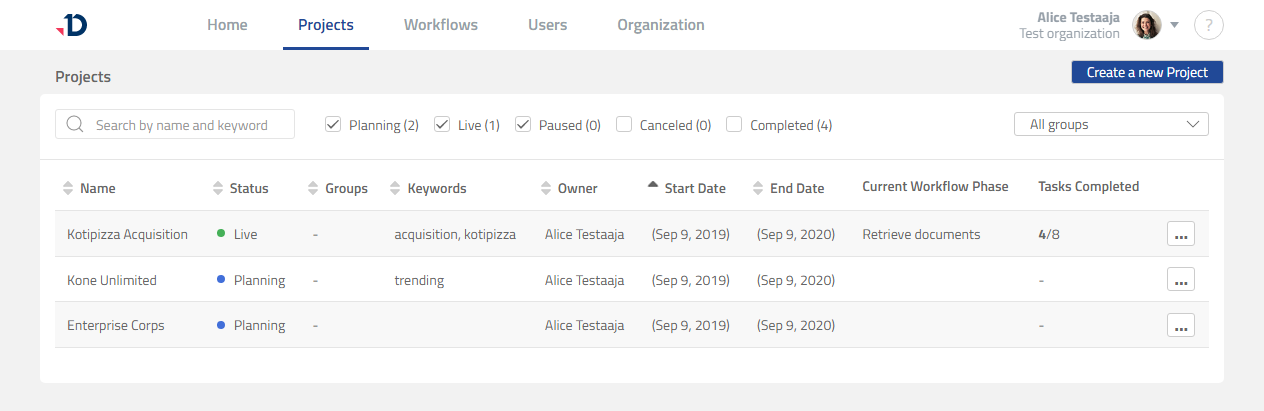Toggle the Paused status checkbox
This screenshot has width=1264, height=411.
tap(523, 125)
